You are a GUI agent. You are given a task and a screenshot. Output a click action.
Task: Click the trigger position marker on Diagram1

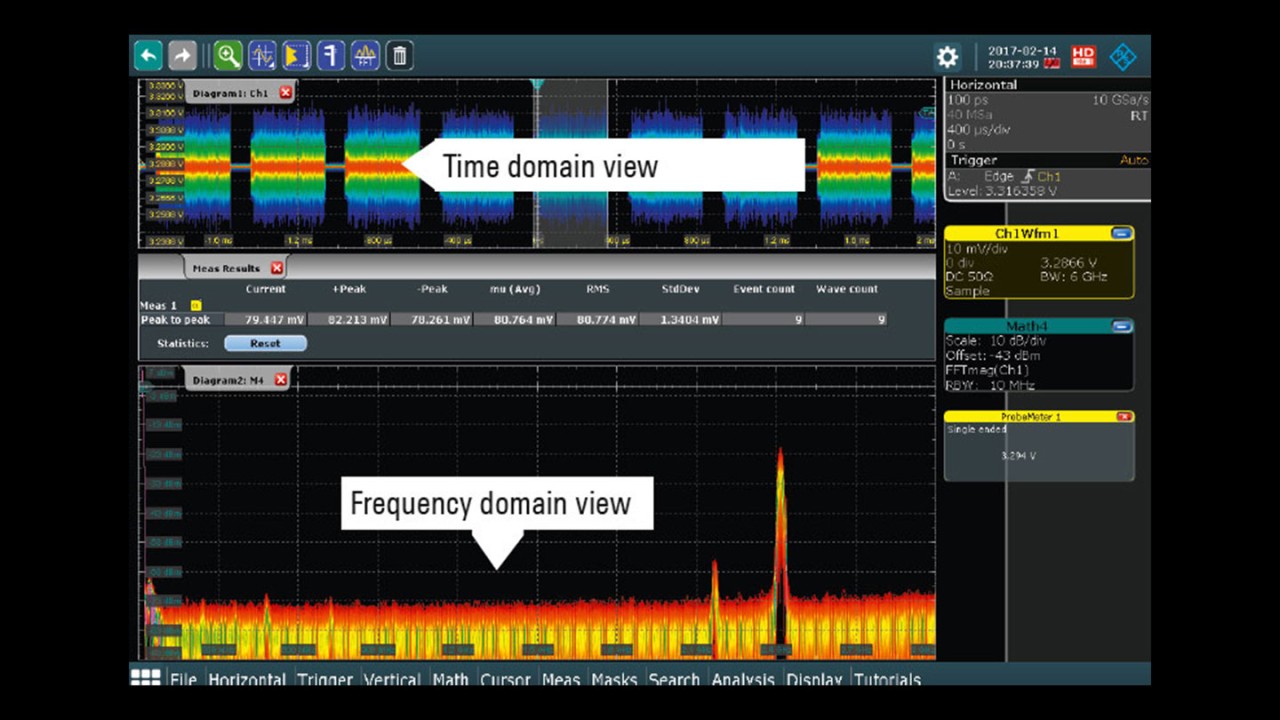click(x=537, y=86)
